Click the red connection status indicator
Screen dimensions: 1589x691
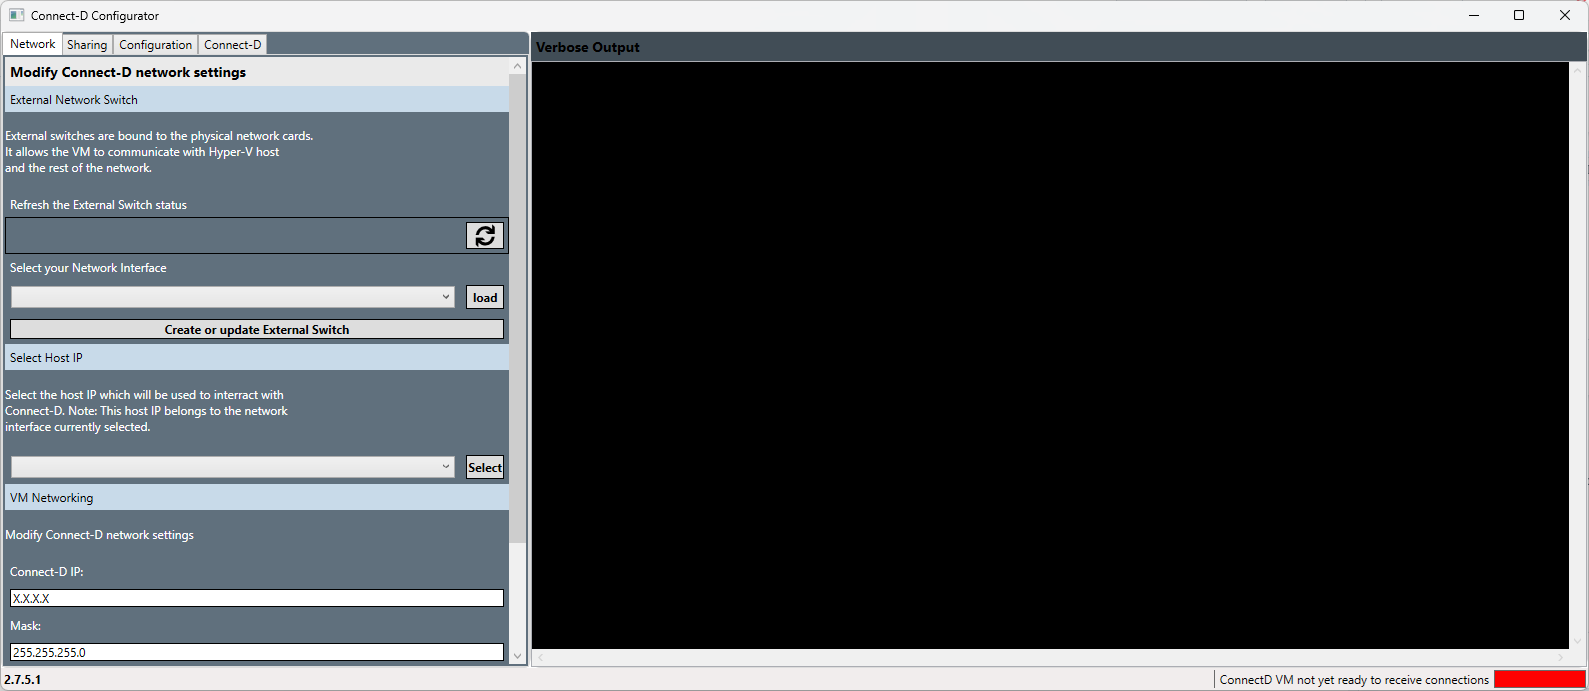(1539, 680)
